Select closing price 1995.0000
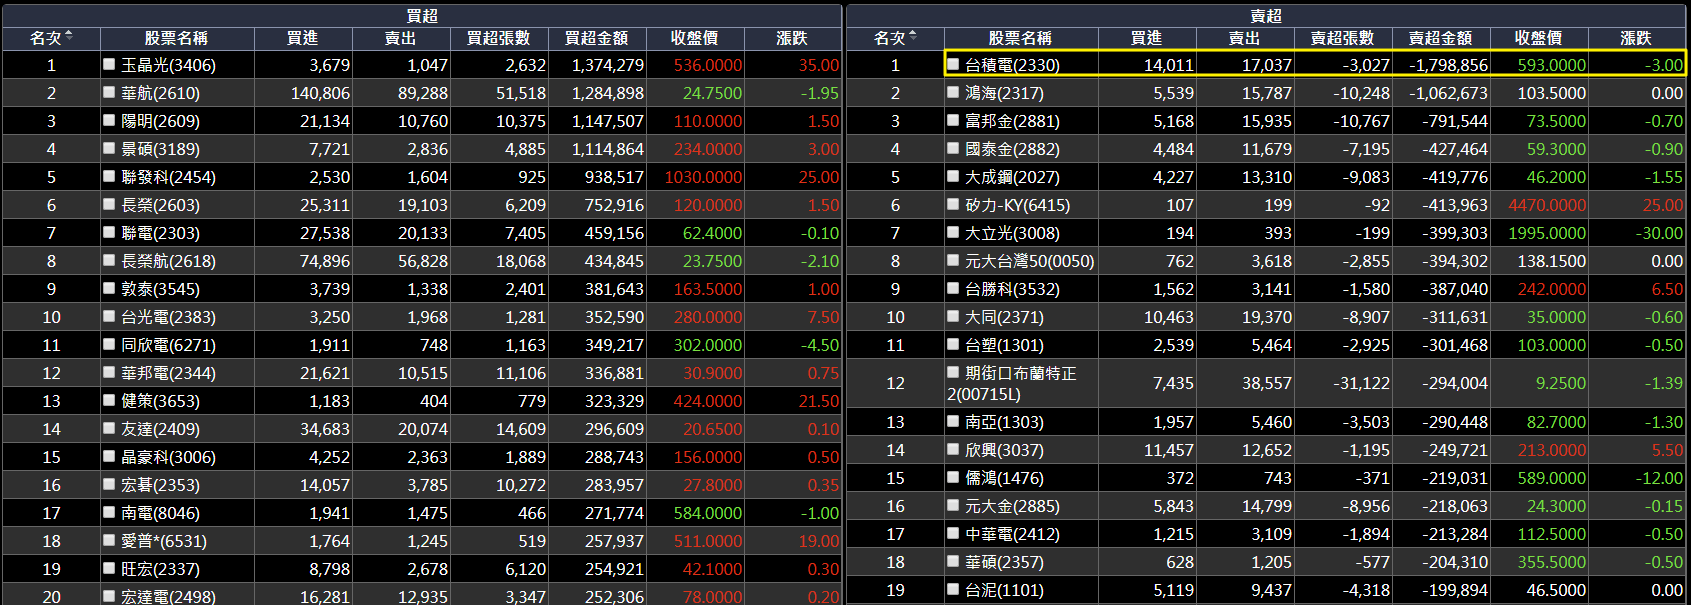The width and height of the screenshot is (1691, 605). (x=1547, y=233)
